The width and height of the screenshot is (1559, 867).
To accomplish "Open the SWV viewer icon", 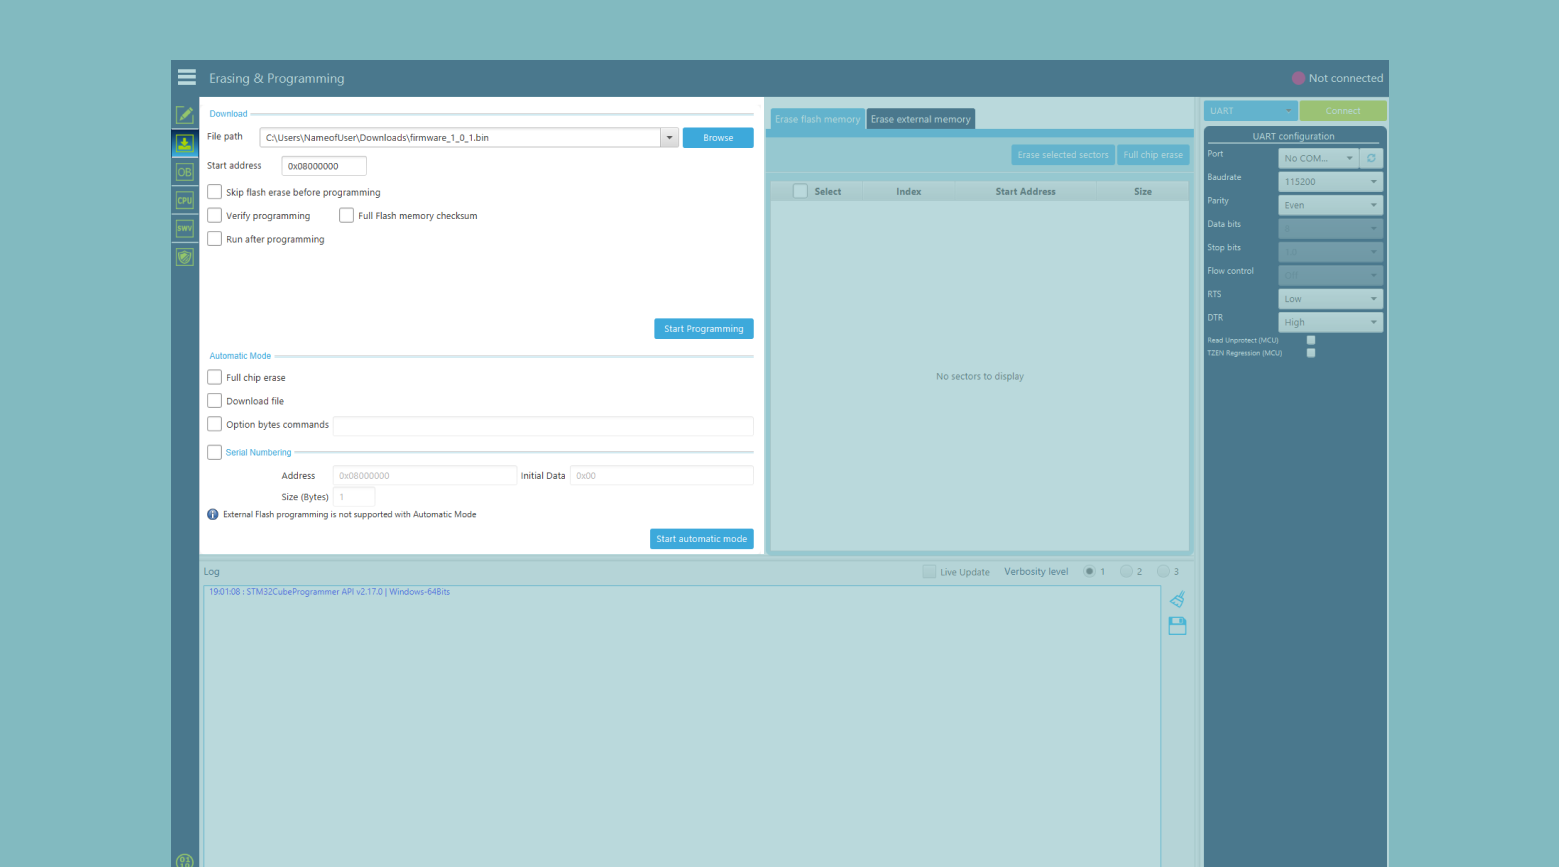I will click(x=185, y=228).
